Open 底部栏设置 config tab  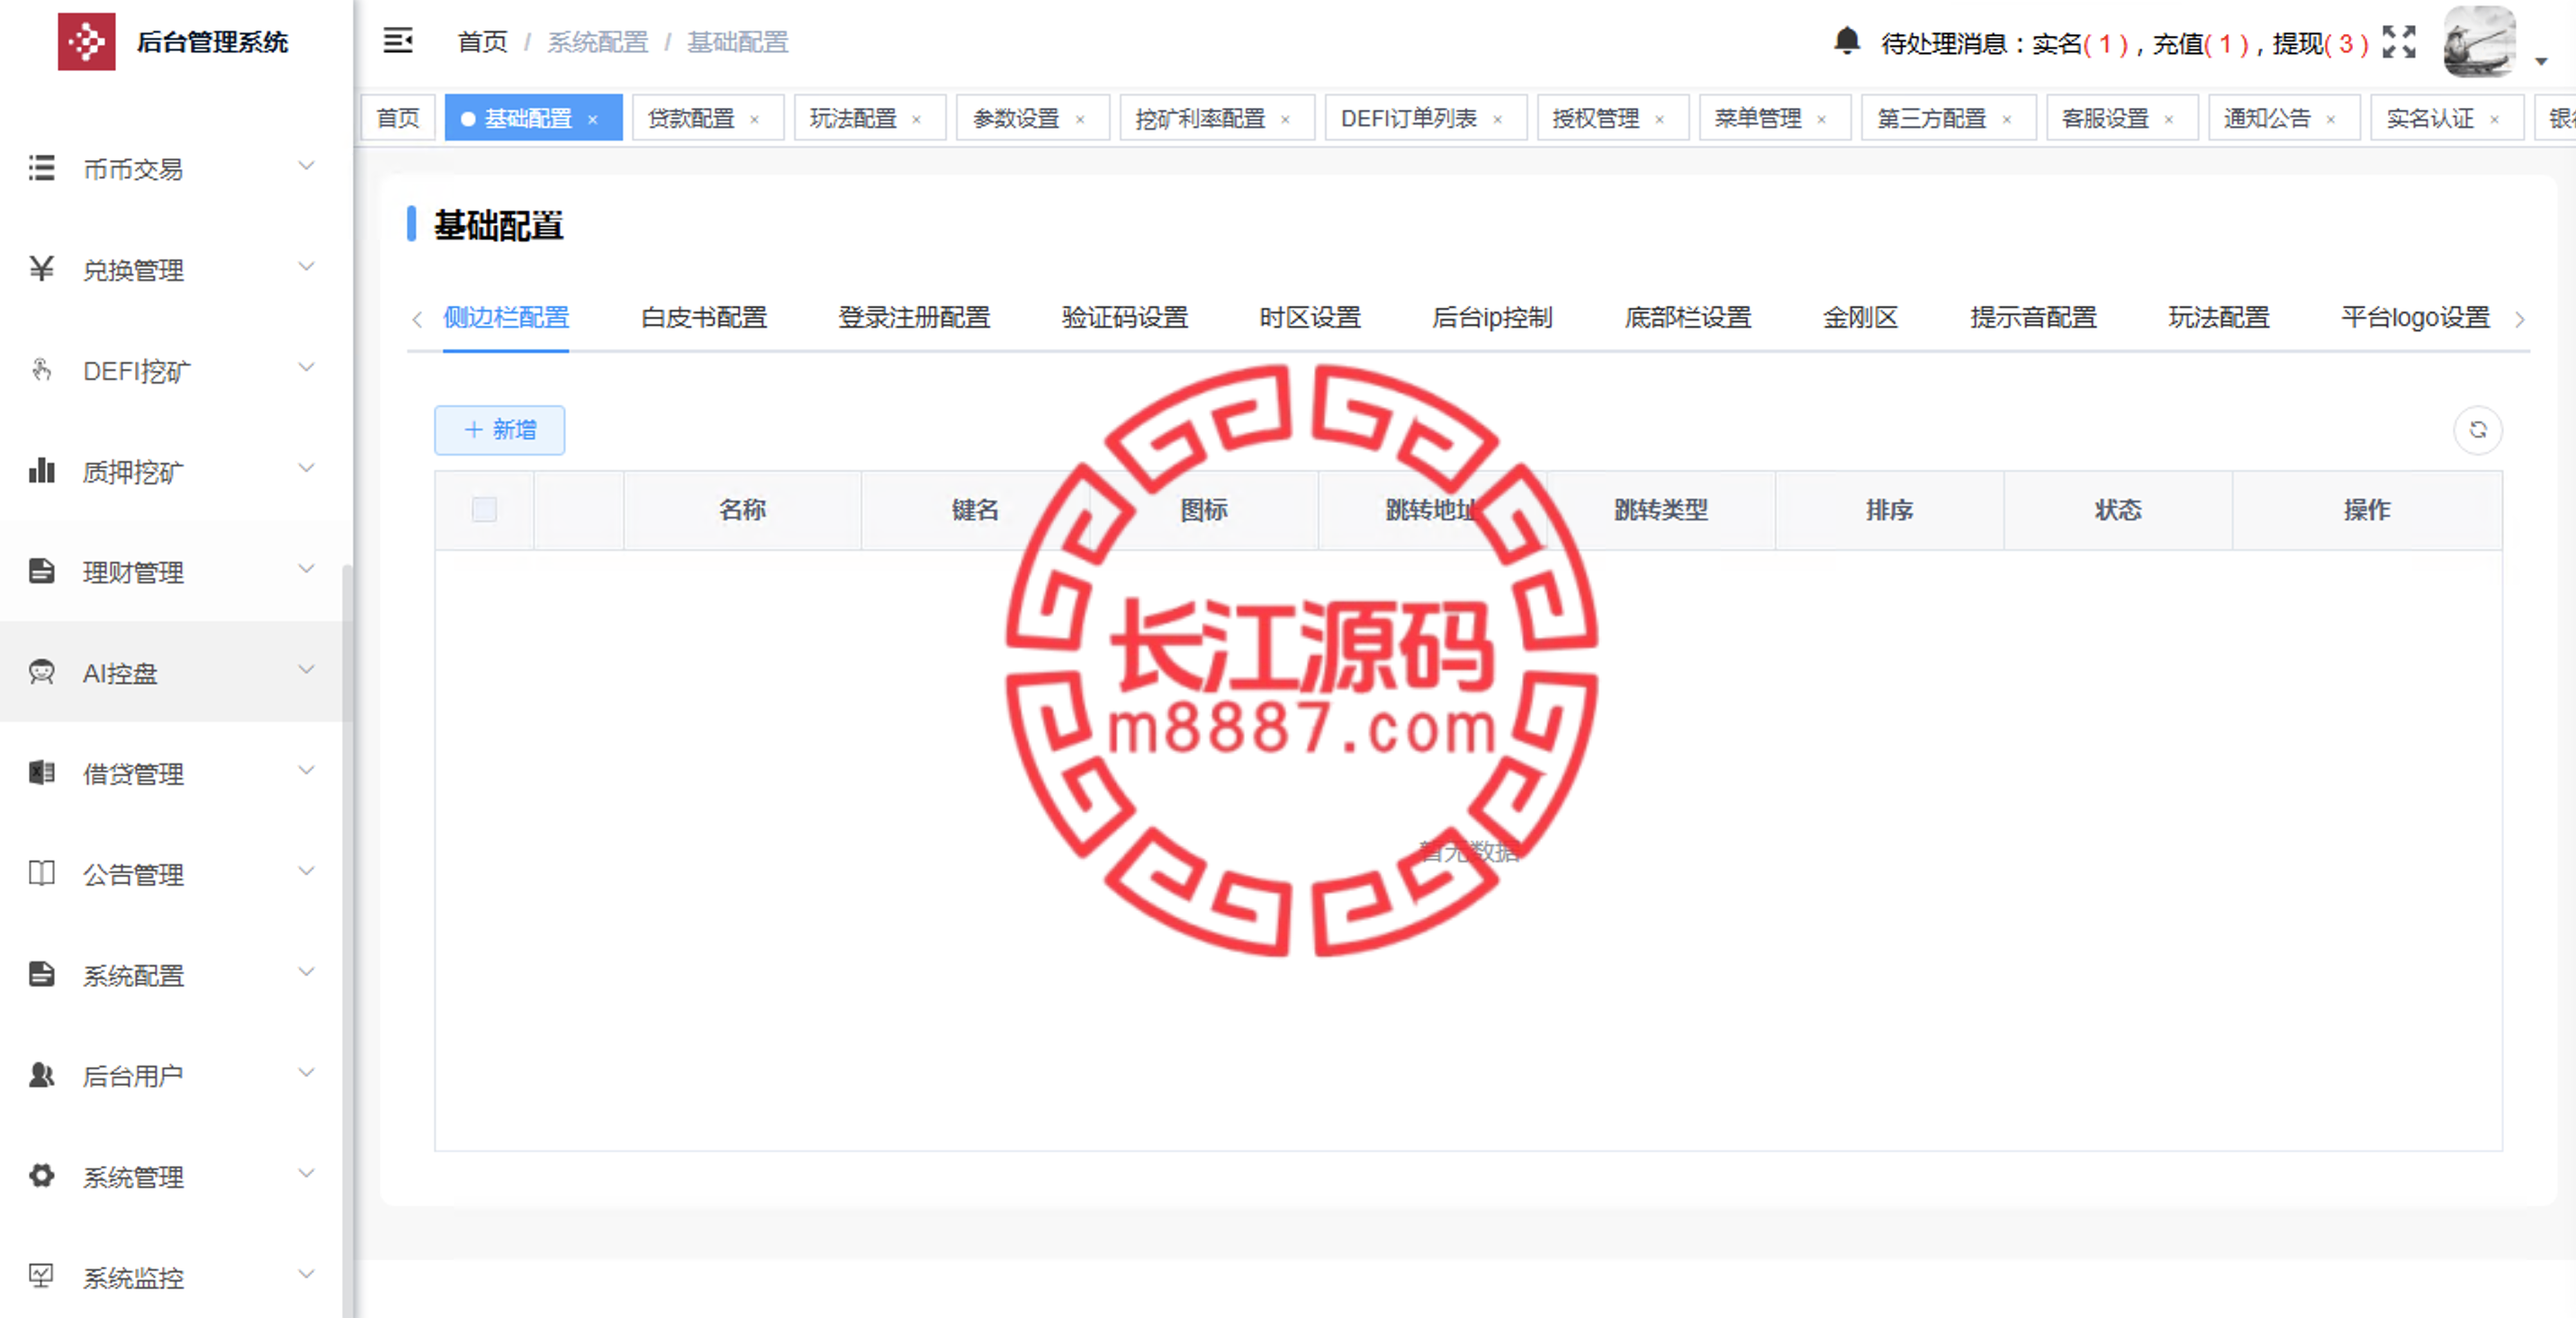(x=1687, y=318)
